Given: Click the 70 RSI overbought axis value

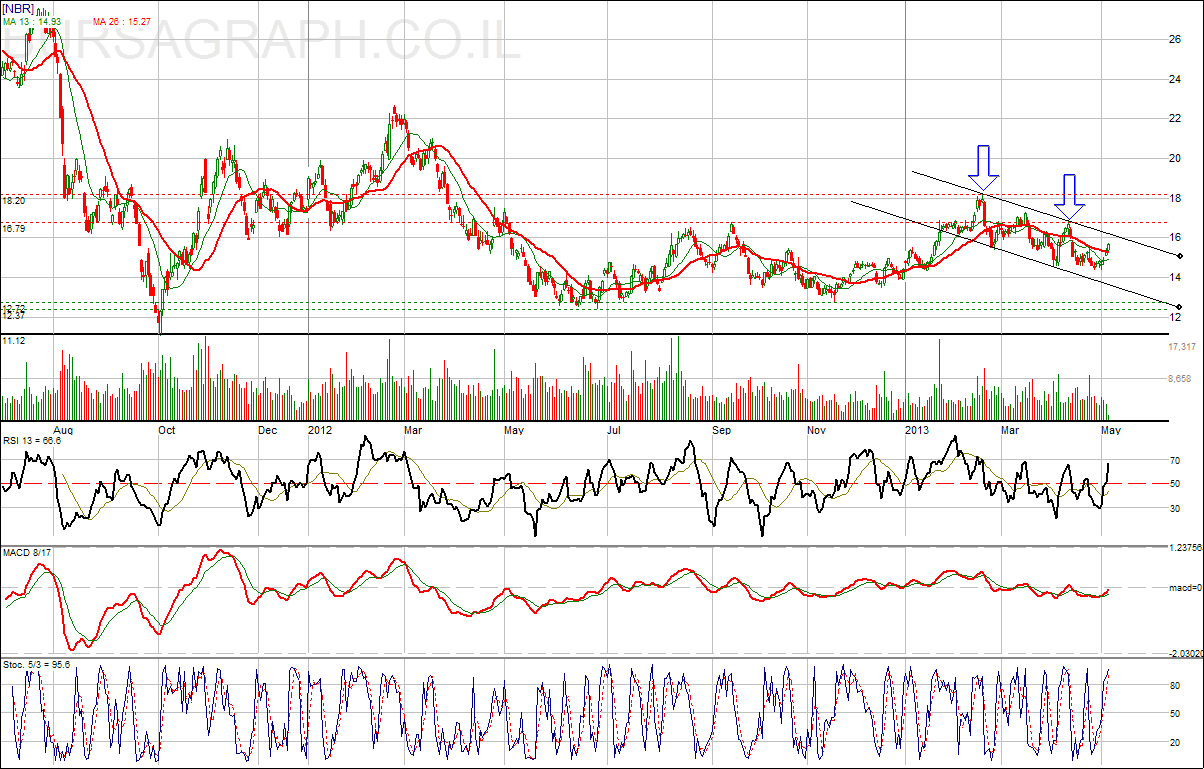Looking at the screenshot, I should coord(1174,461).
